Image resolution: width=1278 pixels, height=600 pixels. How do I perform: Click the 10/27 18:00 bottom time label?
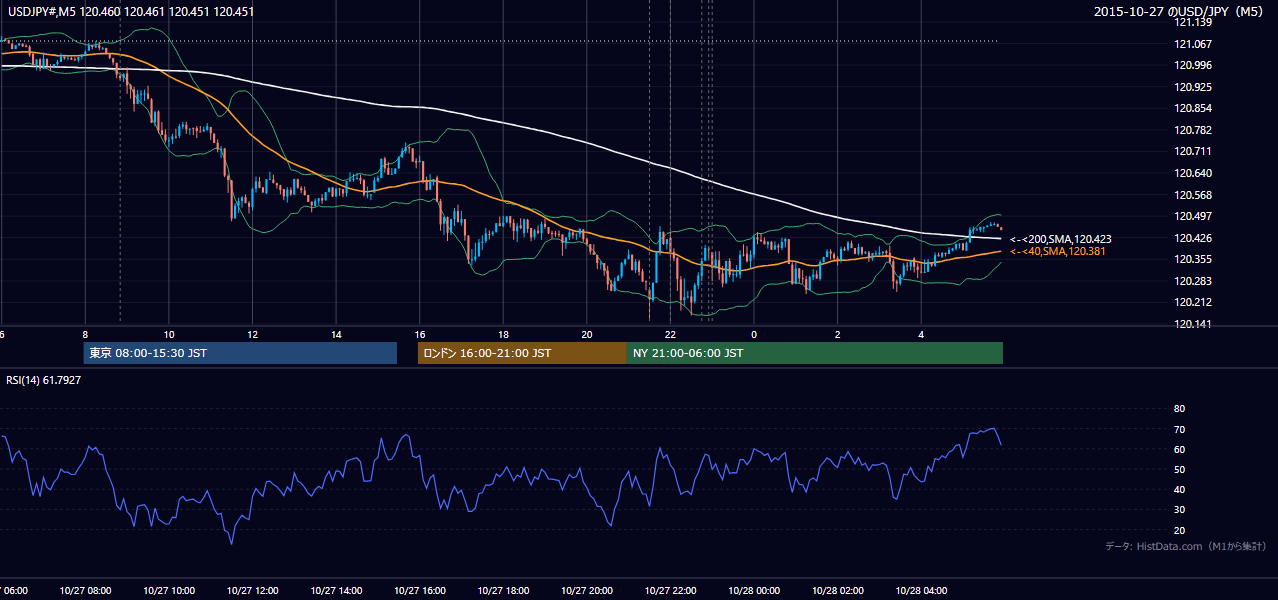(x=503, y=591)
